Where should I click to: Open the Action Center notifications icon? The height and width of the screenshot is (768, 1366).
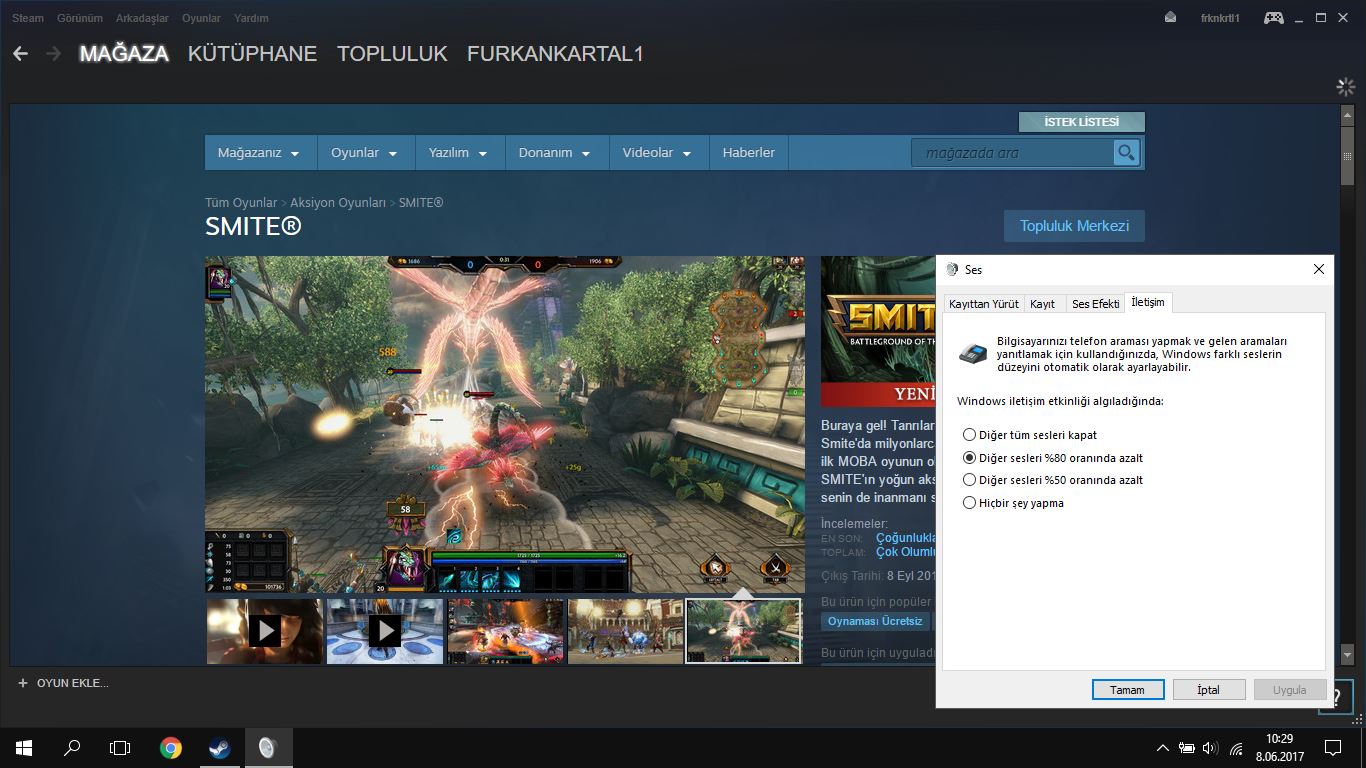pos(1333,747)
